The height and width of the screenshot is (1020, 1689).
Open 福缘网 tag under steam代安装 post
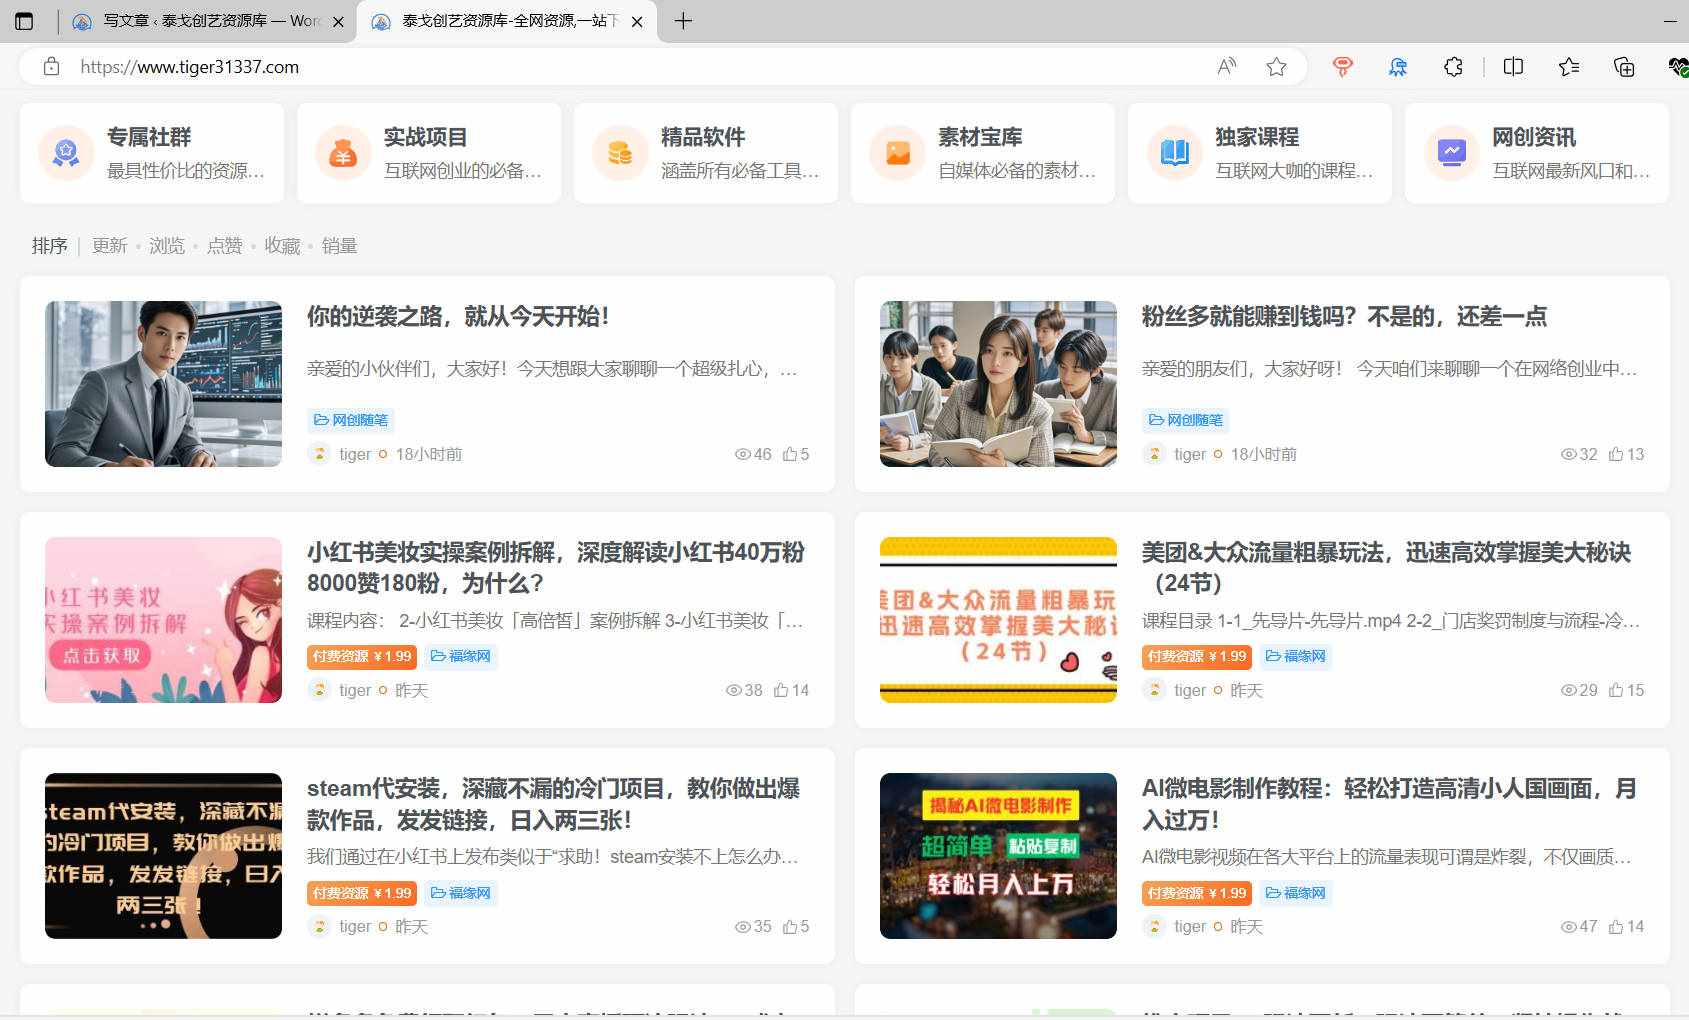(460, 893)
